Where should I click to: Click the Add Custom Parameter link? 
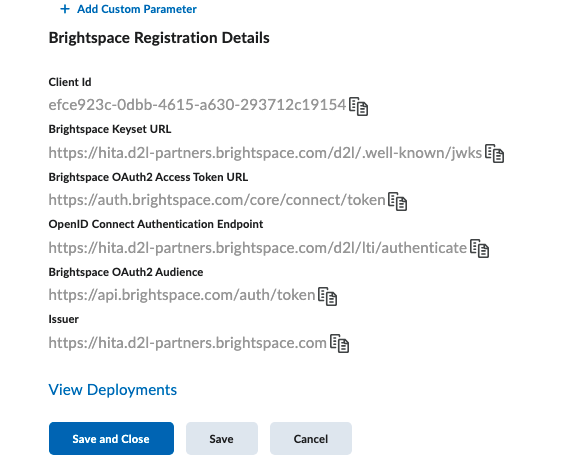[x=137, y=9]
